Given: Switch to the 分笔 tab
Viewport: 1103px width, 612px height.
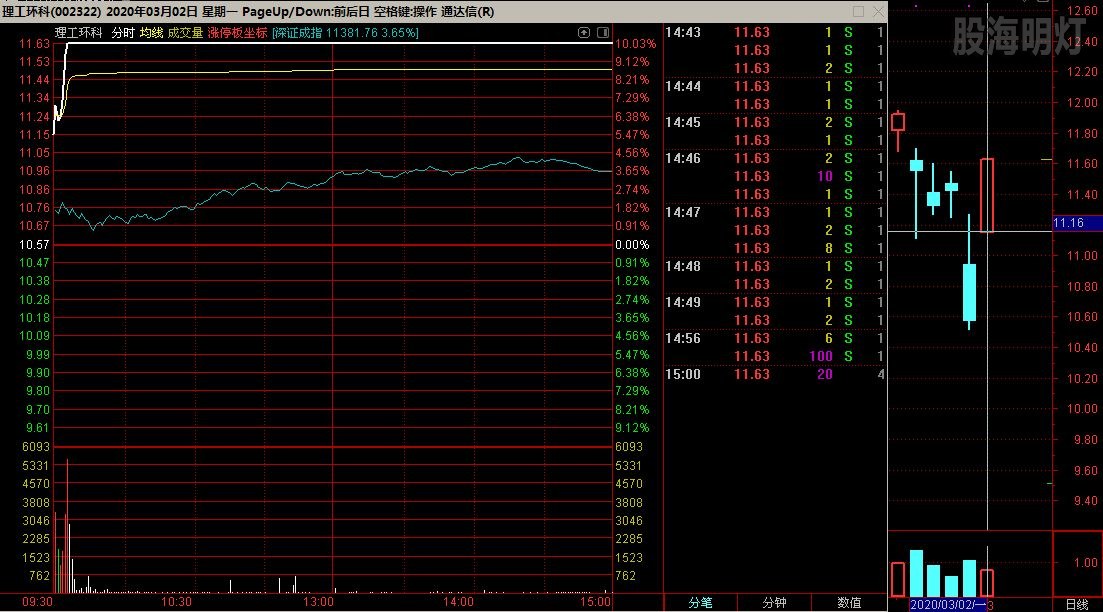Looking at the screenshot, I should (x=701, y=603).
